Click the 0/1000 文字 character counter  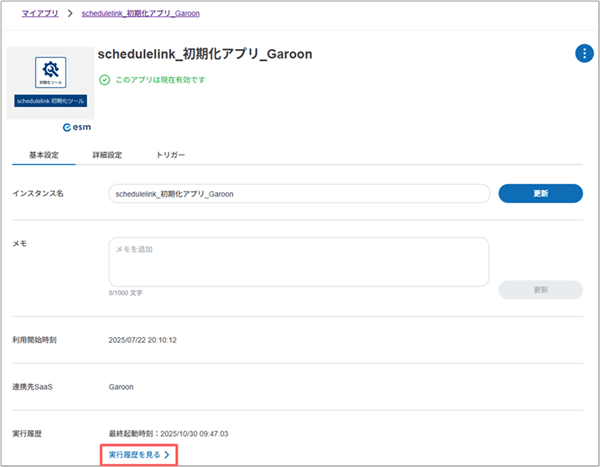point(126,294)
